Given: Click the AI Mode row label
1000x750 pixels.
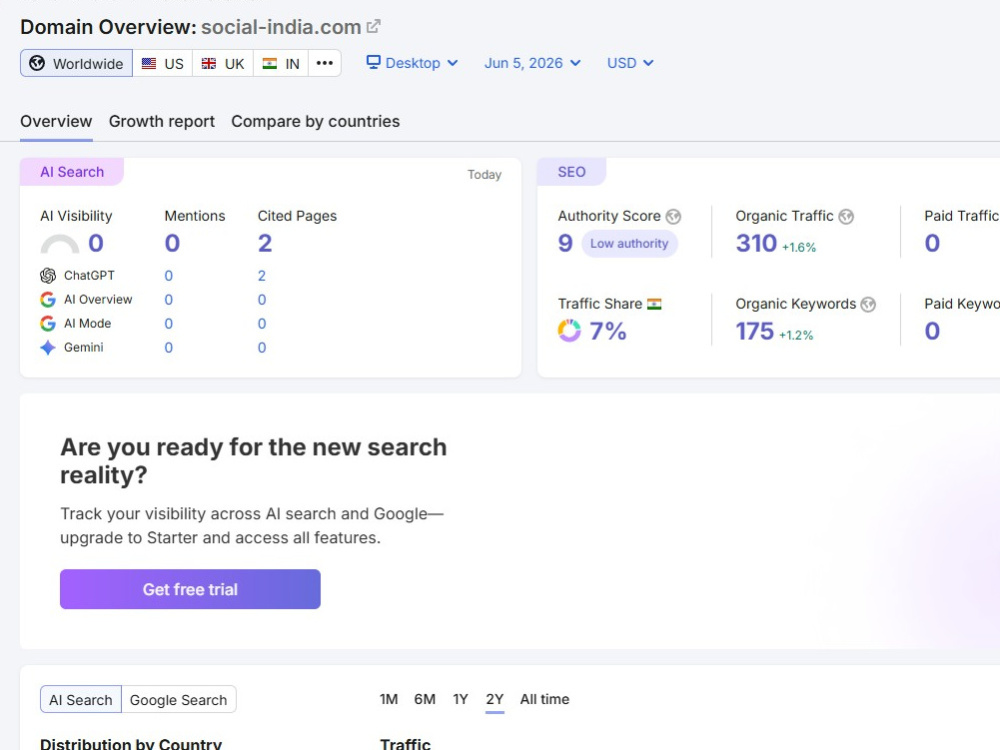Looking at the screenshot, I should click(87, 323).
